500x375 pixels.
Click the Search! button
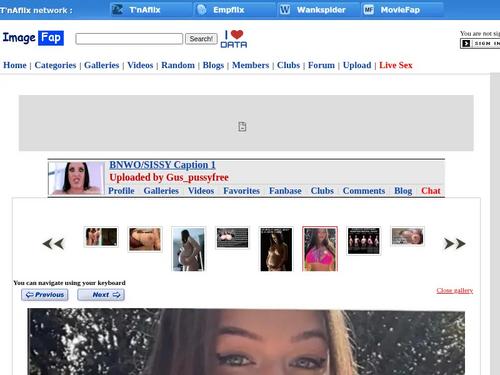point(201,39)
